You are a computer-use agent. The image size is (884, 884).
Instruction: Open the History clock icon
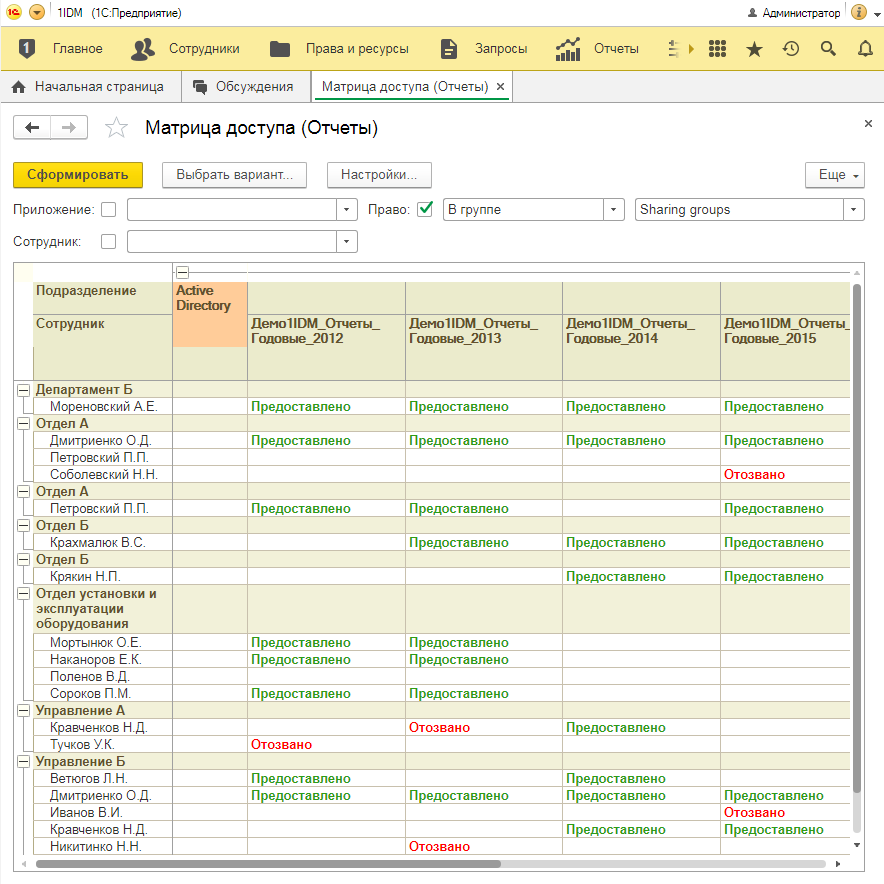pos(791,48)
